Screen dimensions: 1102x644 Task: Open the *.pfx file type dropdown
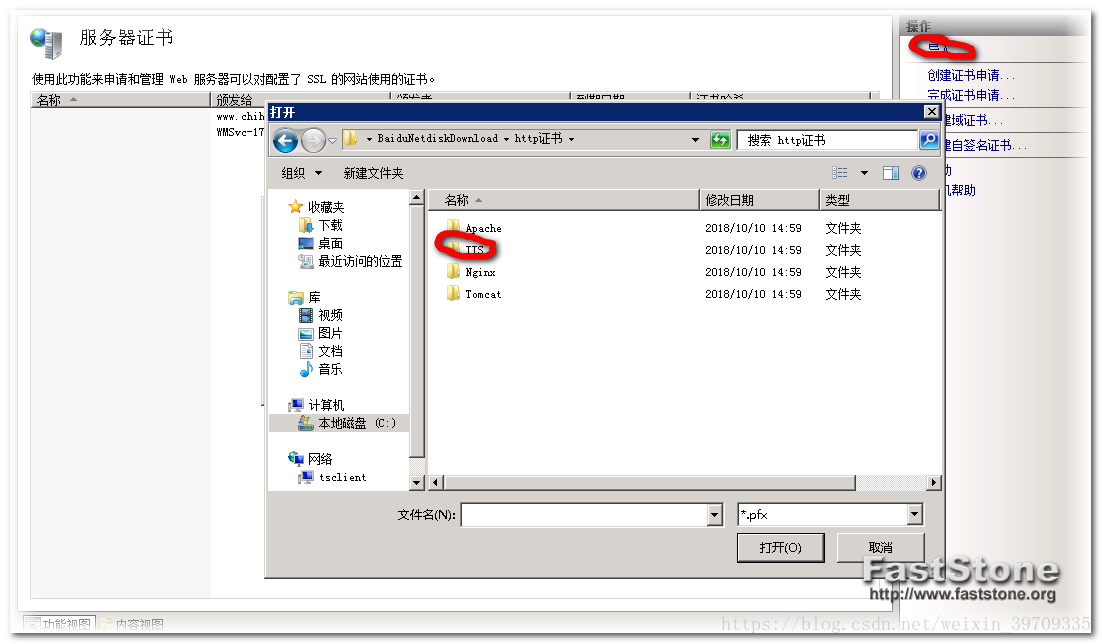click(x=914, y=515)
